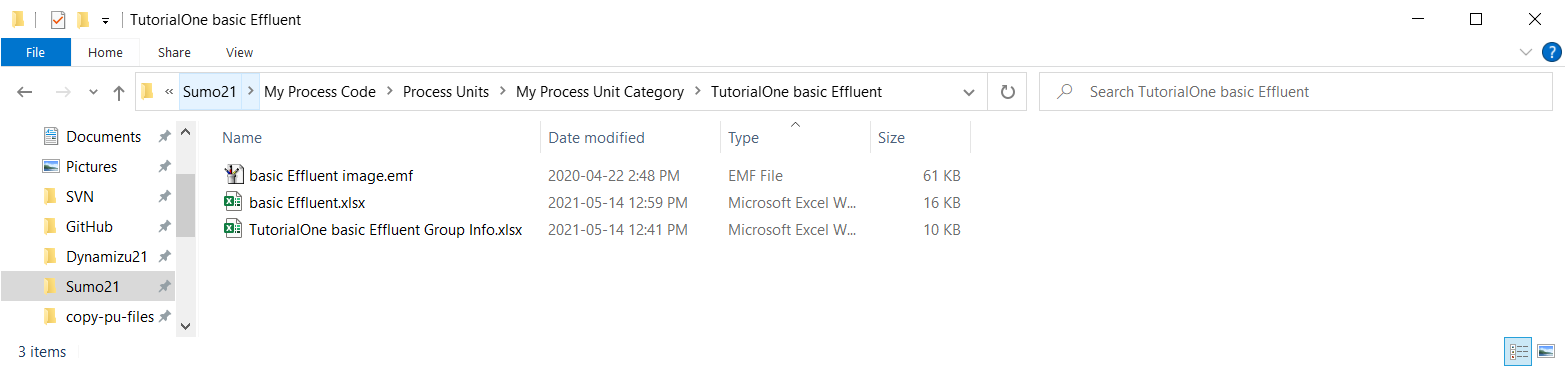Select the basic Effluent.xlsx Excel file icon
The height and width of the screenshot is (367, 1566).
point(232,203)
